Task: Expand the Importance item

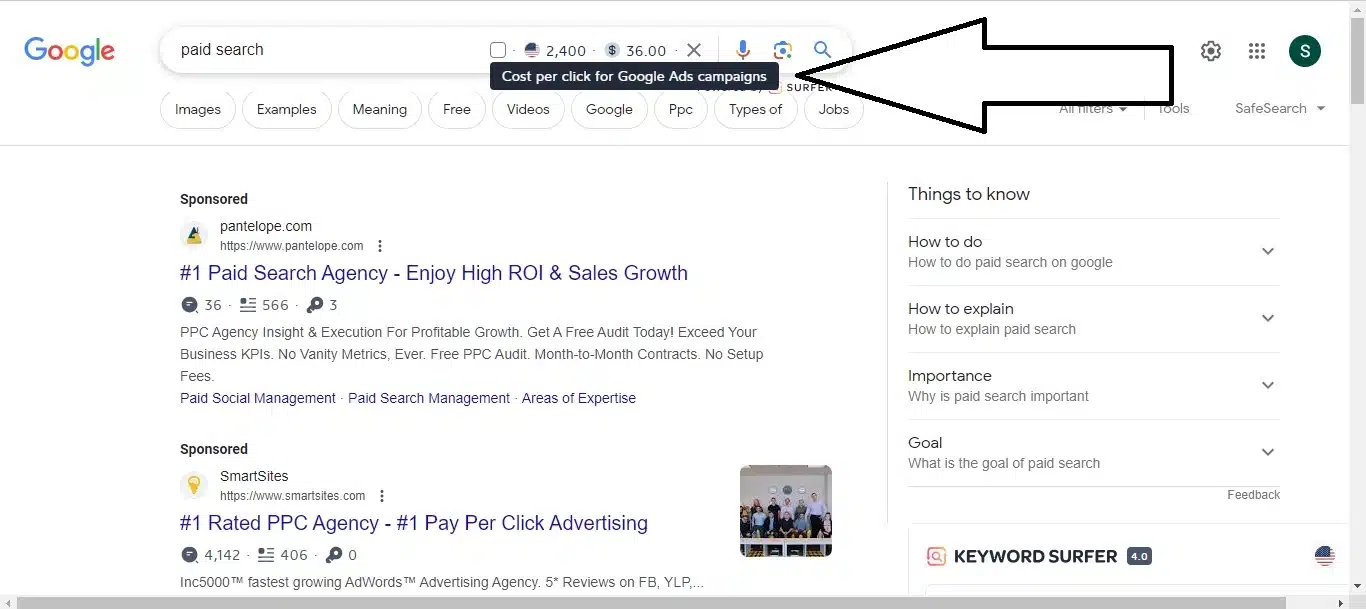Action: tap(1093, 386)
